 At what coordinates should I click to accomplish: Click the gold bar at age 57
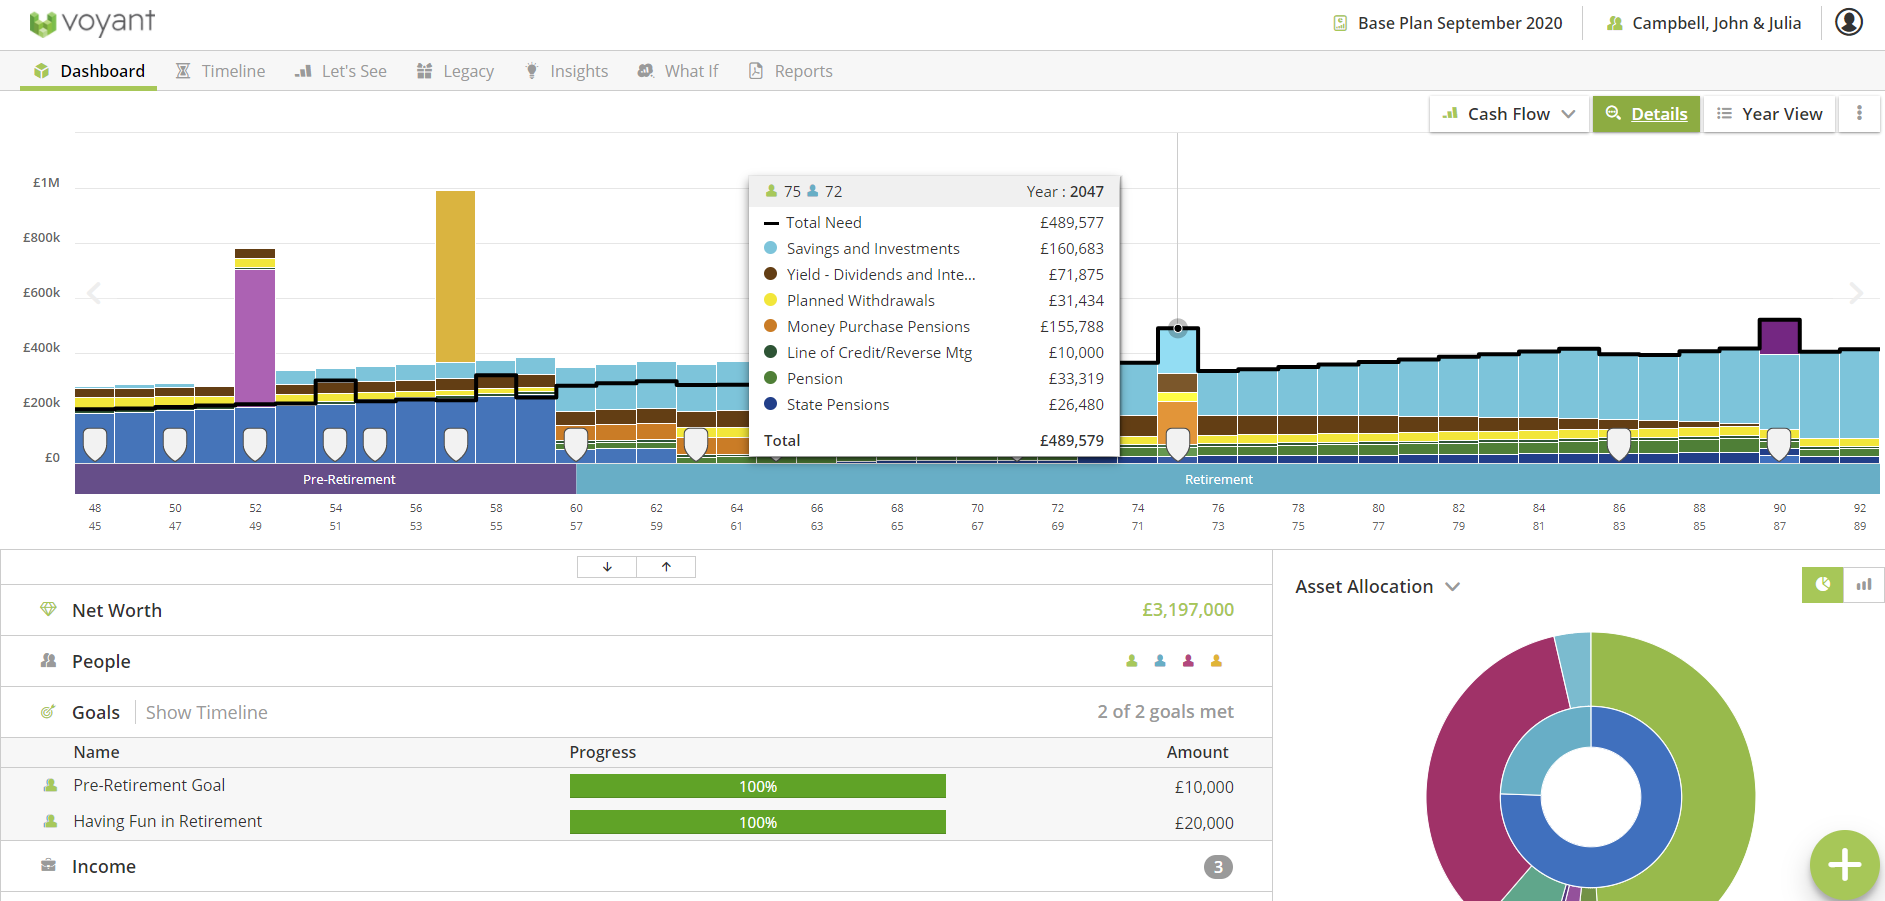456,277
